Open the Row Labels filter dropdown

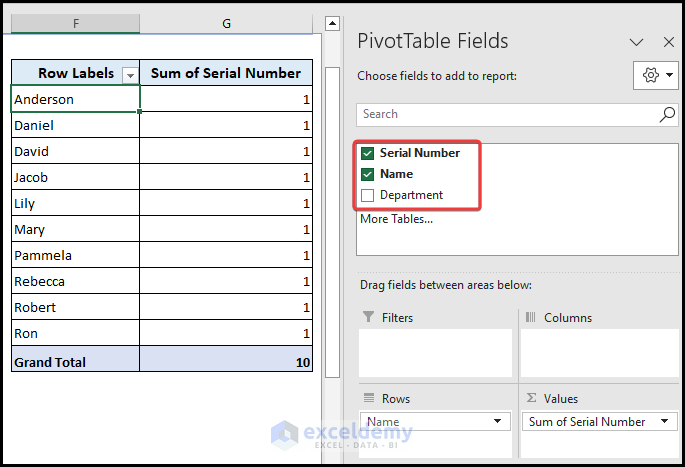click(129, 74)
